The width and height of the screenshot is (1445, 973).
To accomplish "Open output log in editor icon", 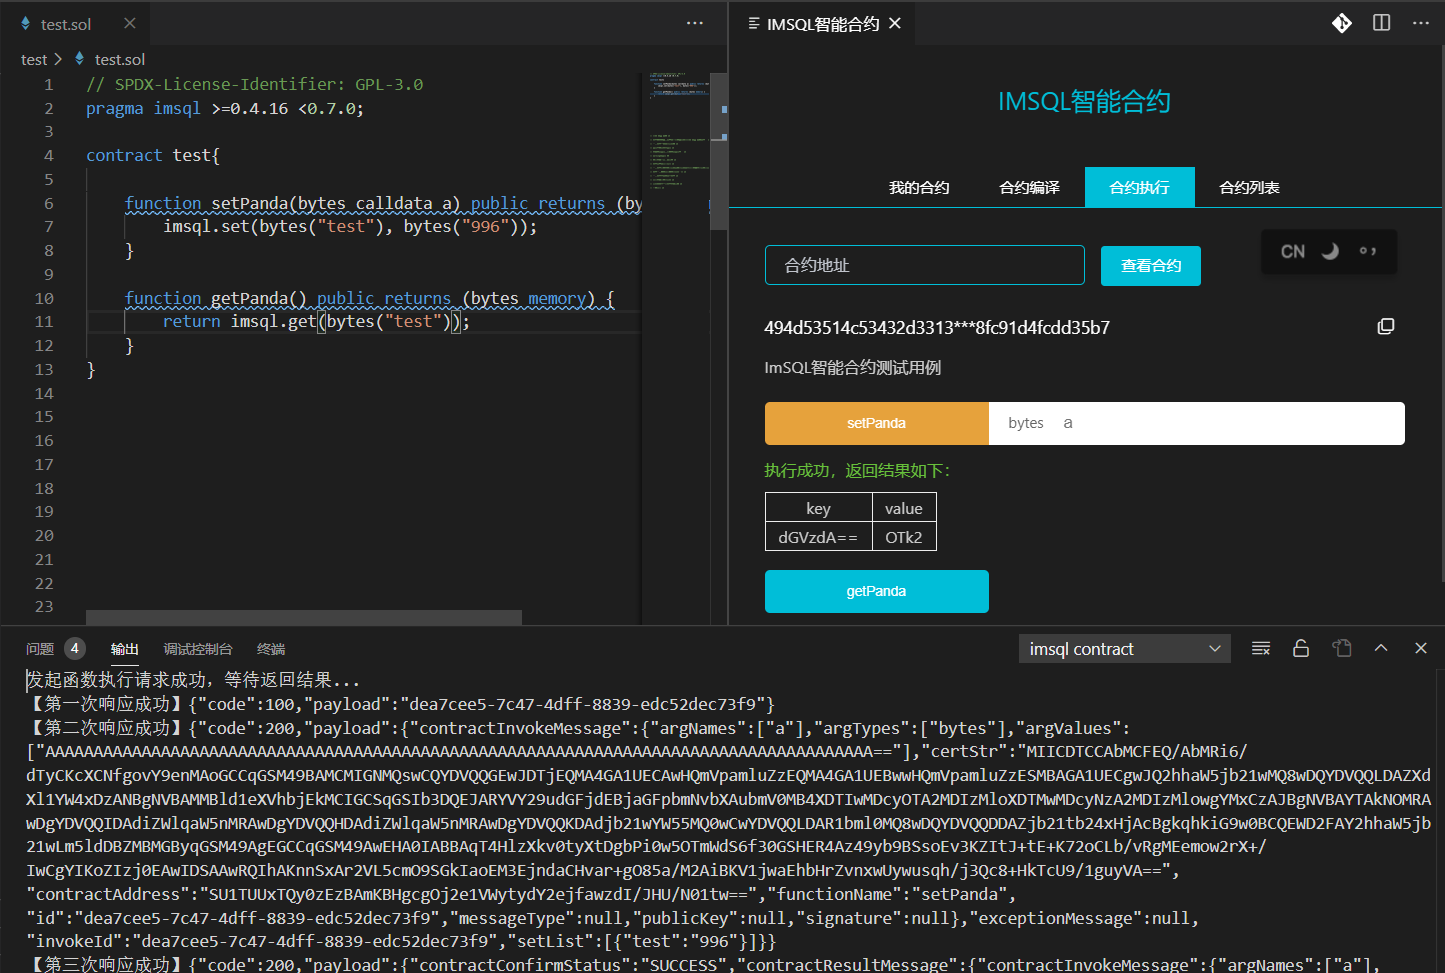I will coord(1342,649).
